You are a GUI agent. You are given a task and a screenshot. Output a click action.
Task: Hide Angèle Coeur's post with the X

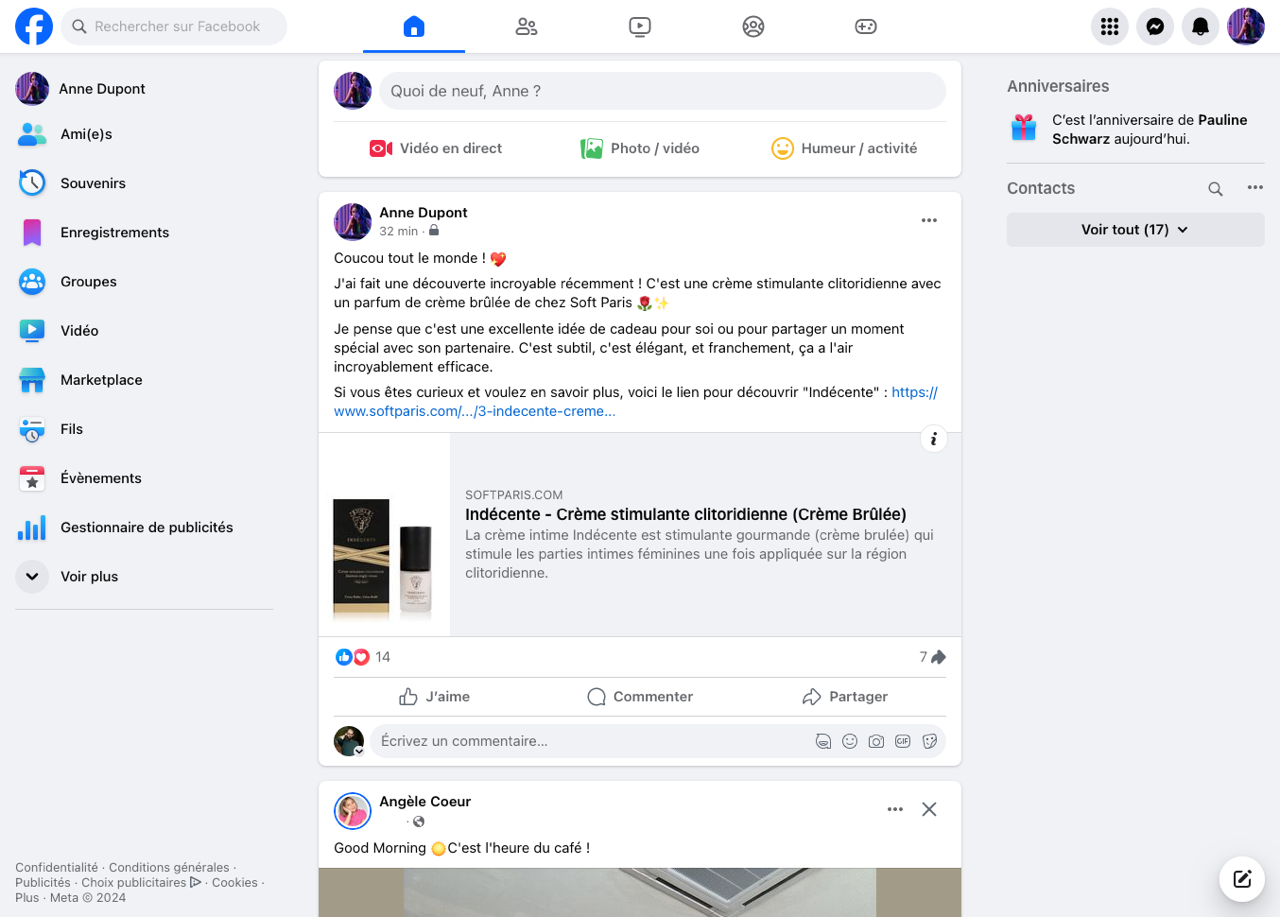(x=929, y=809)
